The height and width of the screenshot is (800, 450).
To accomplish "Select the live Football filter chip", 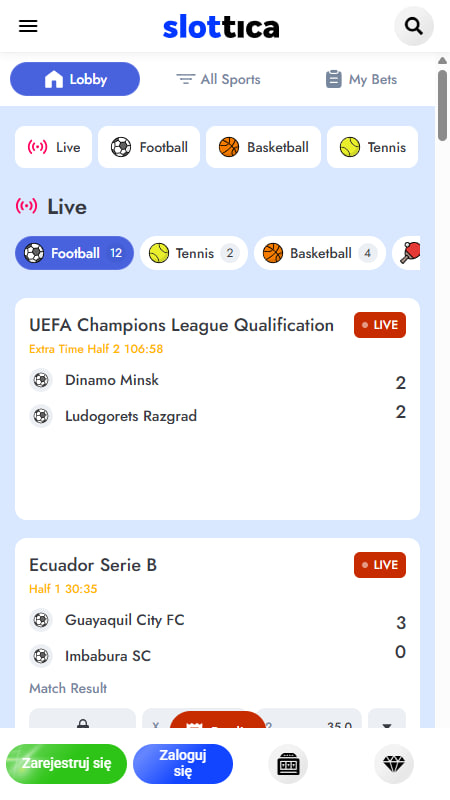I will pos(74,253).
